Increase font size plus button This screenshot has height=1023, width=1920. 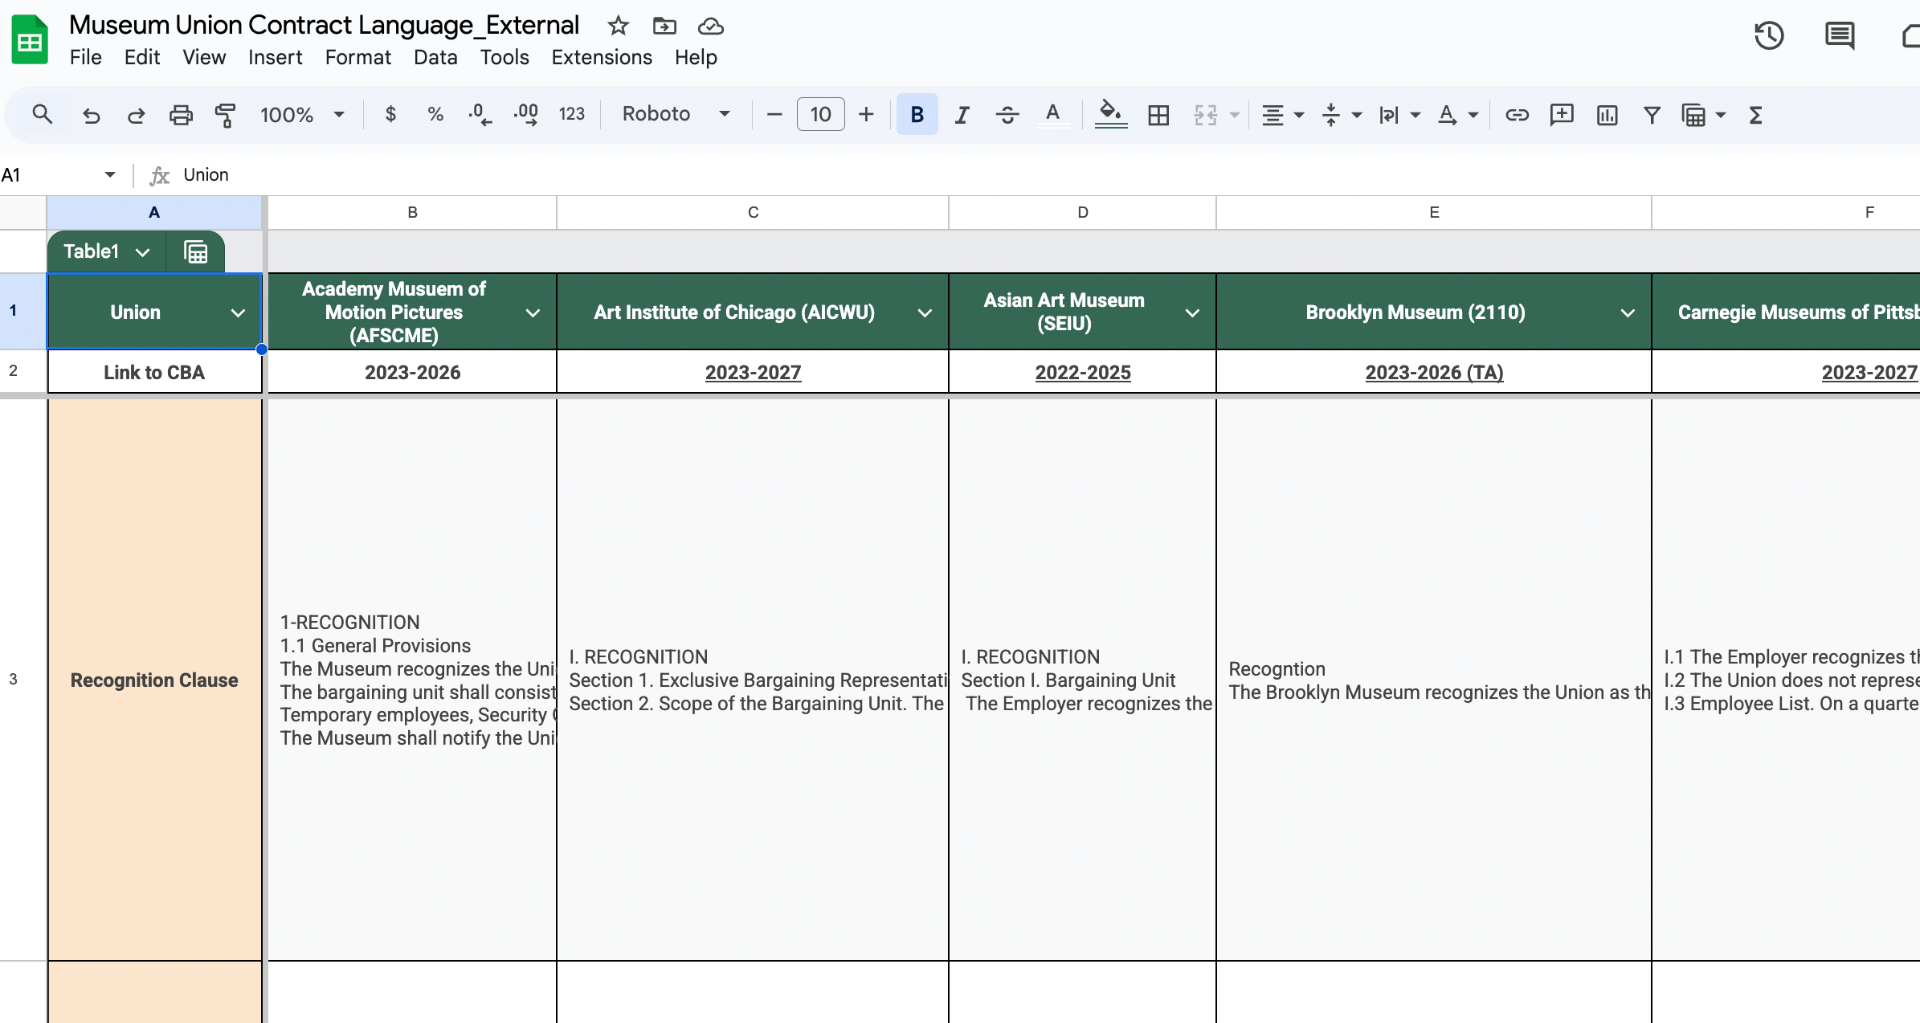coord(866,114)
